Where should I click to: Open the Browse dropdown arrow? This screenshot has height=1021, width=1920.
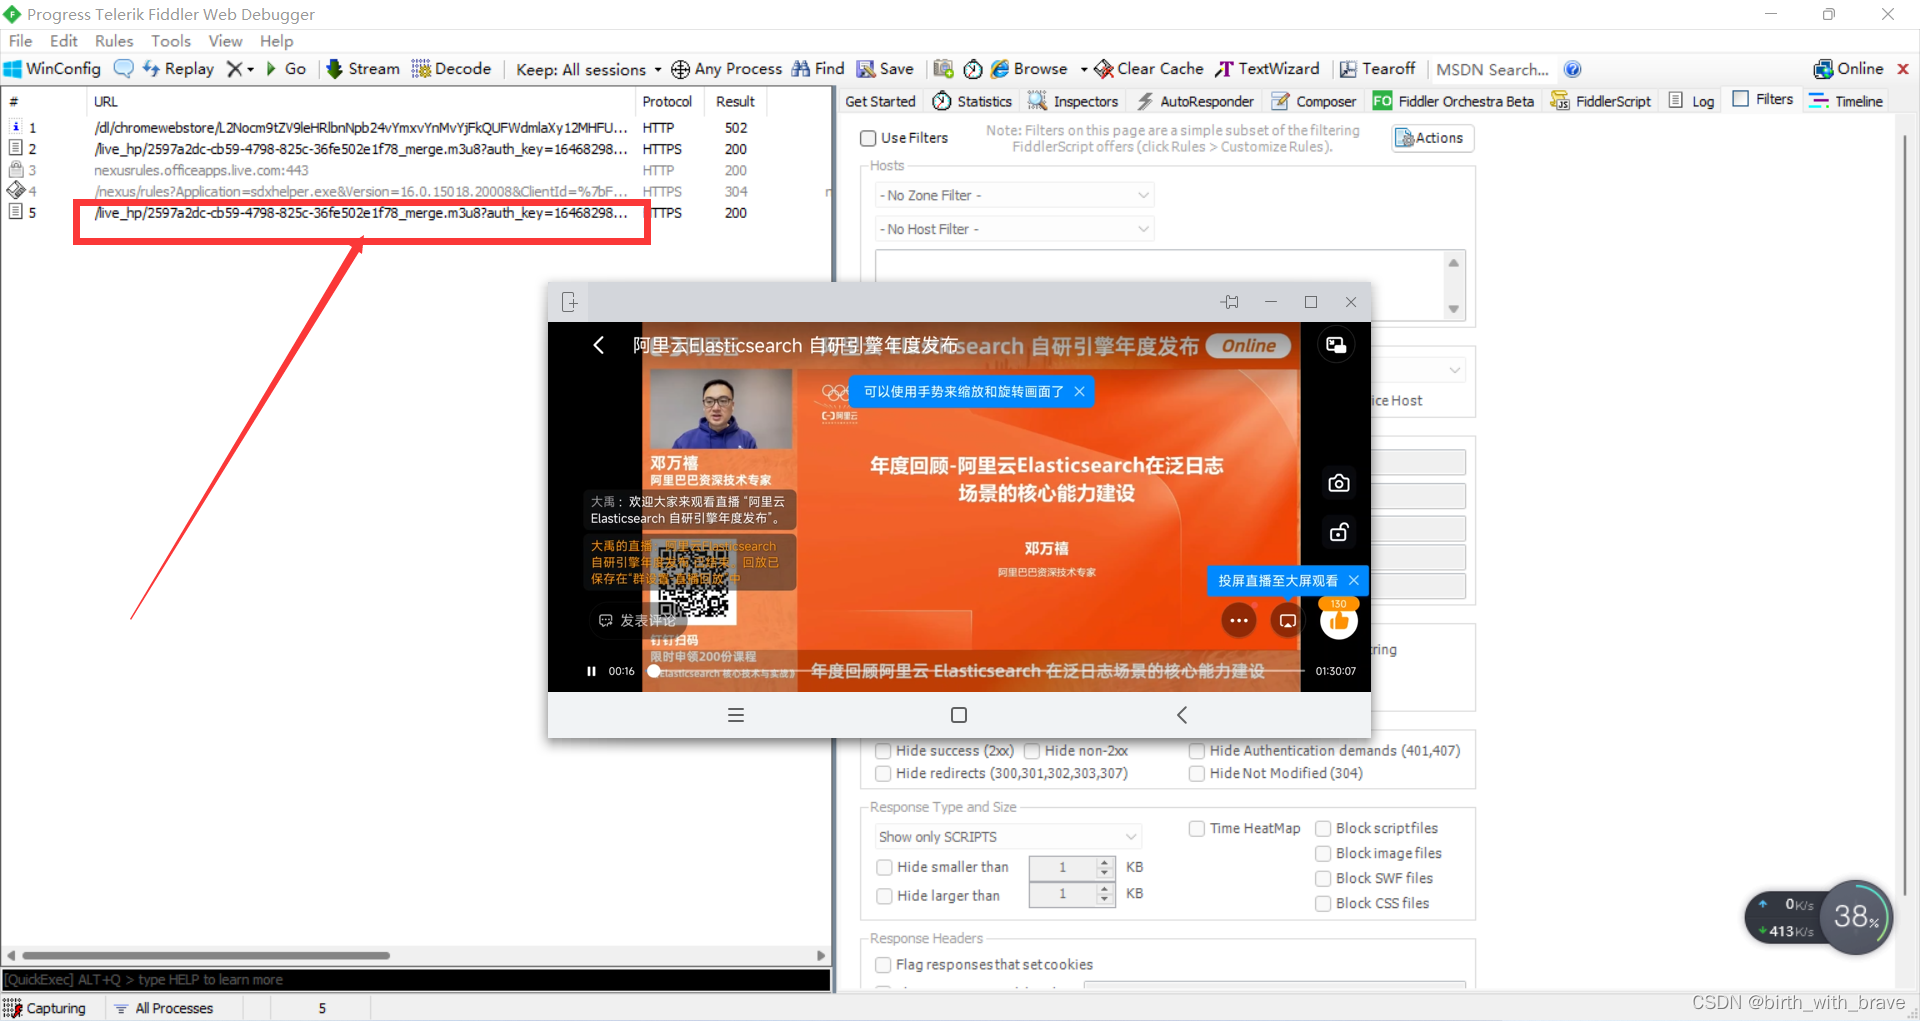pyautogui.click(x=1084, y=69)
